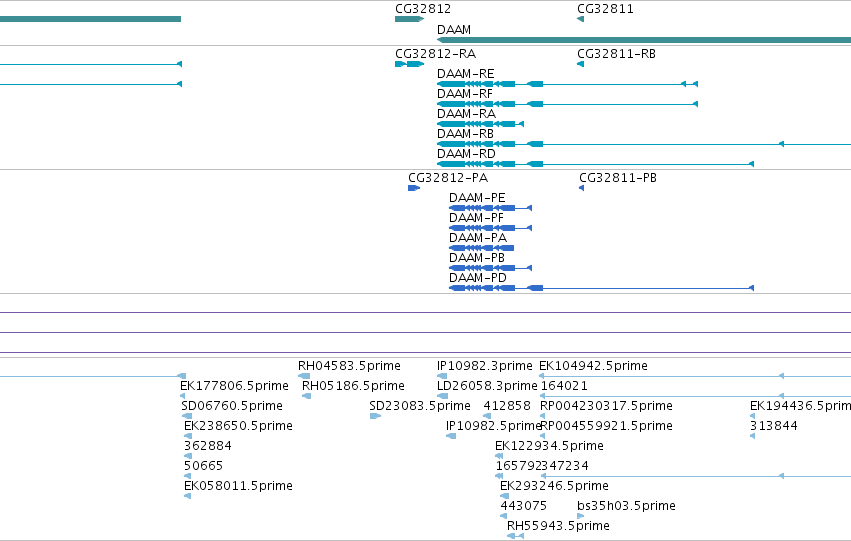The width and height of the screenshot is (851, 541).
Task: Click EST SD06760.5prime
Action: point(232,406)
